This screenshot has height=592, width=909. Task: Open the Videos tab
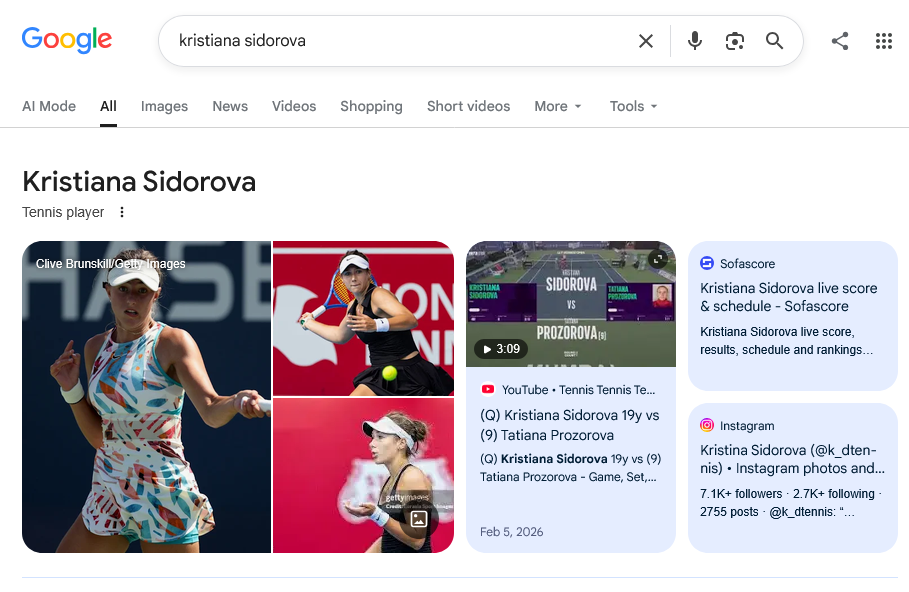tap(294, 106)
